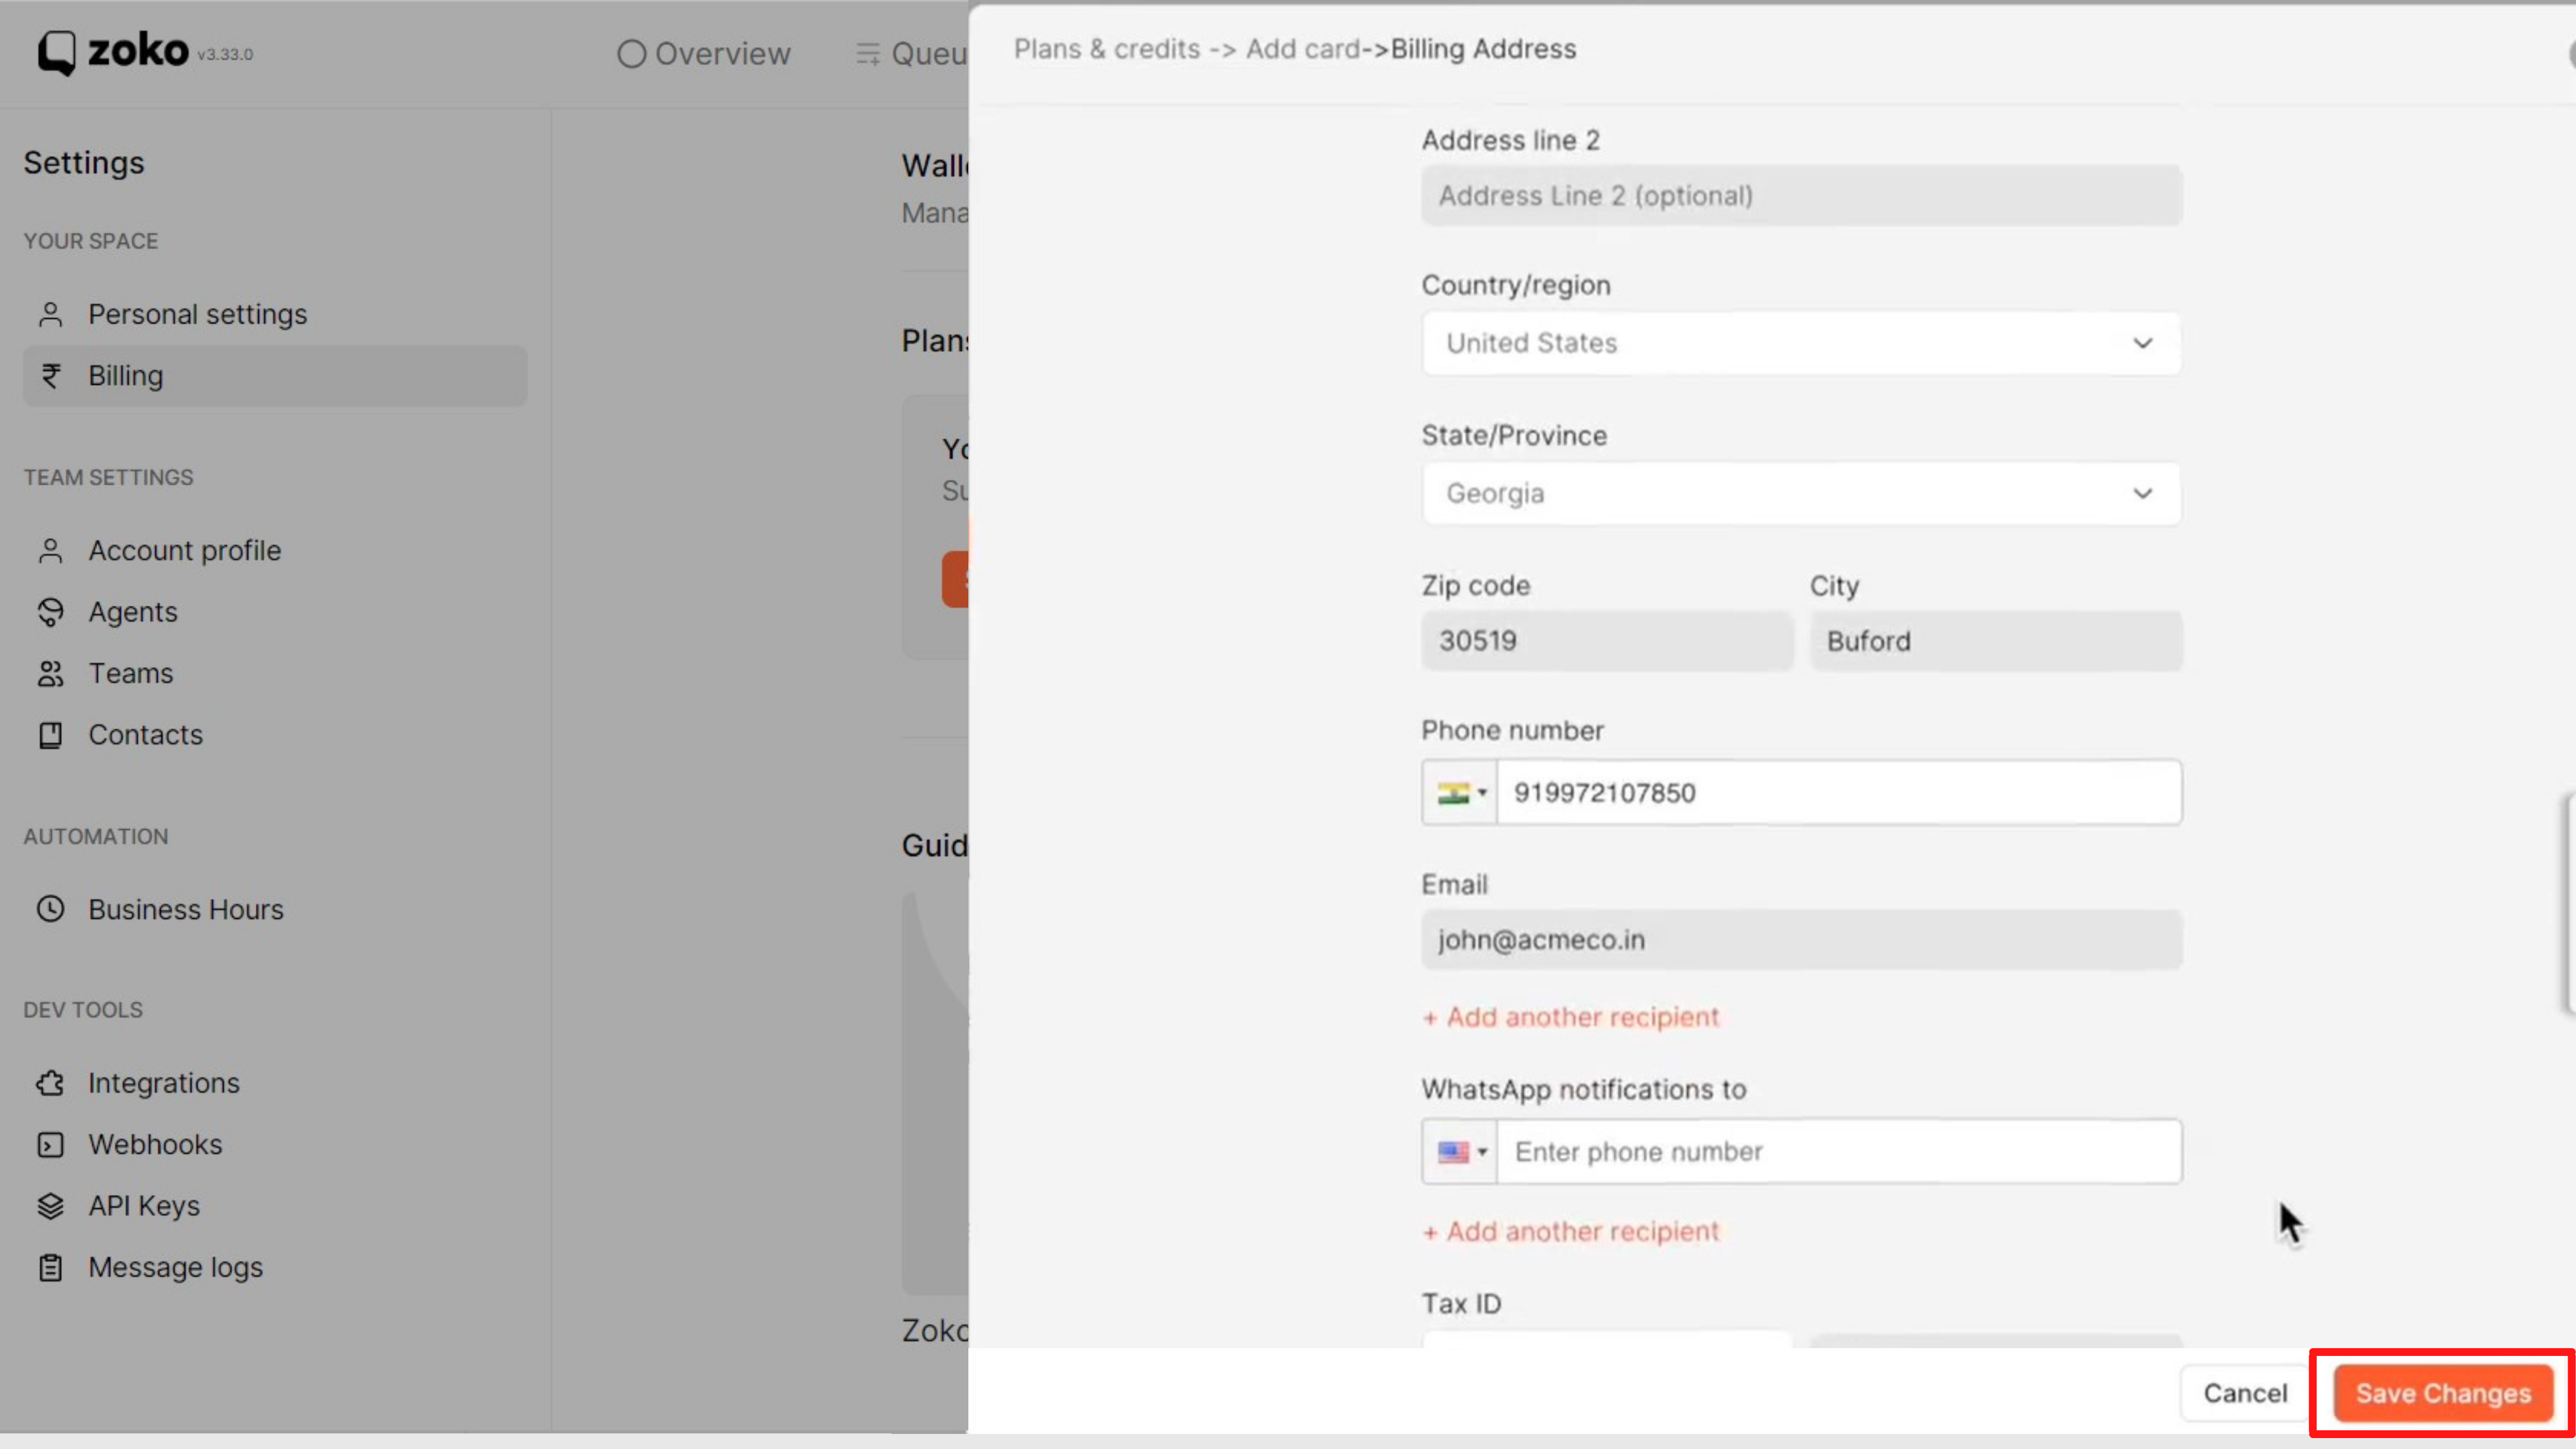
Task: Click the Business Hours clock icon
Action: [50, 909]
